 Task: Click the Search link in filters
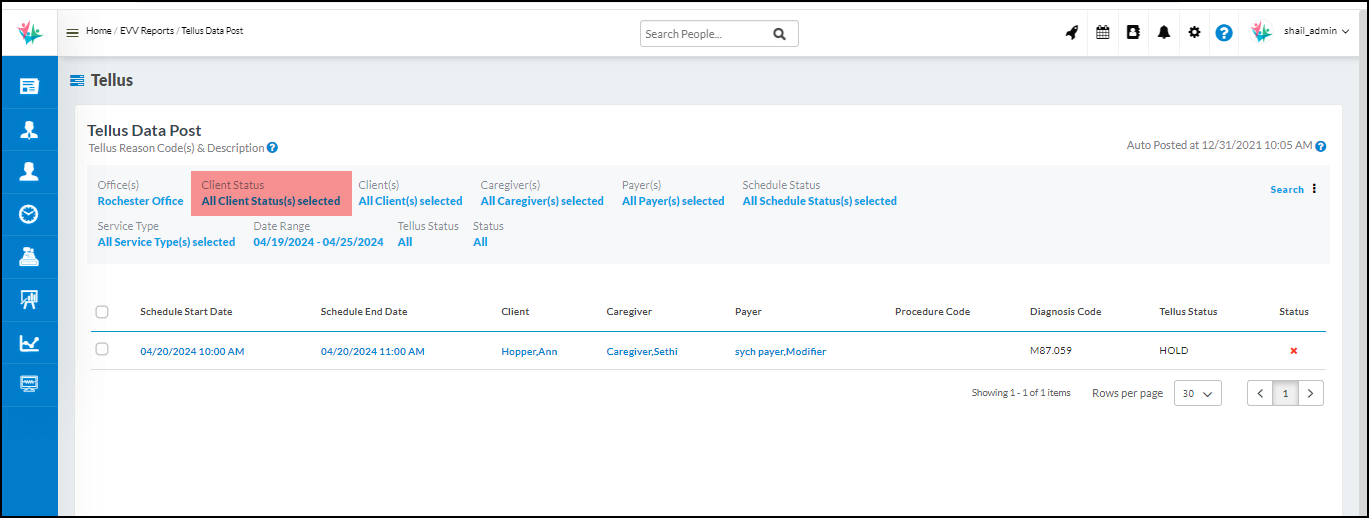tap(1286, 190)
